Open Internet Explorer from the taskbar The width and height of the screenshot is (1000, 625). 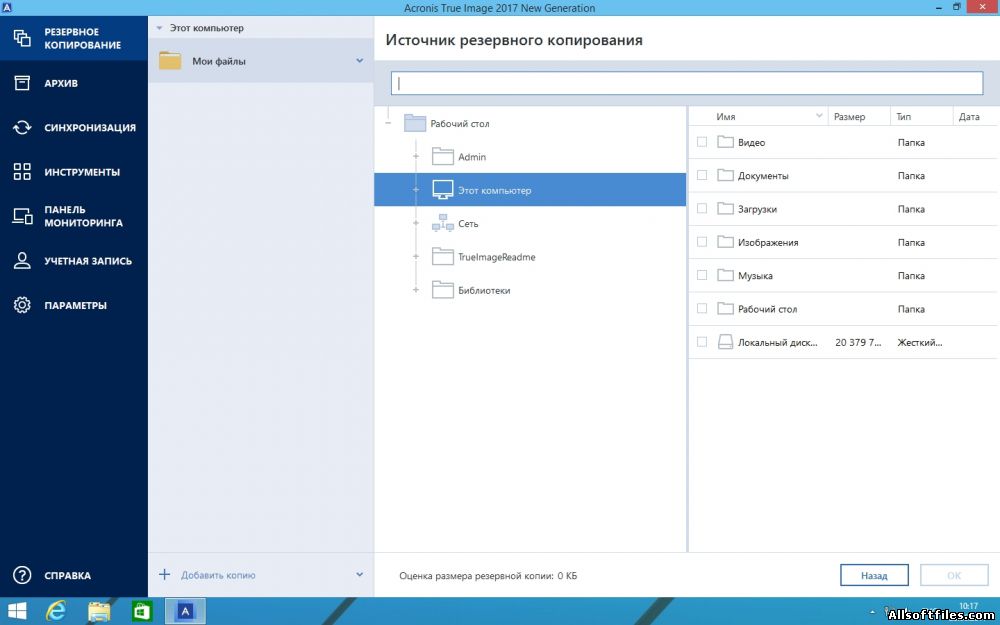click(x=56, y=611)
